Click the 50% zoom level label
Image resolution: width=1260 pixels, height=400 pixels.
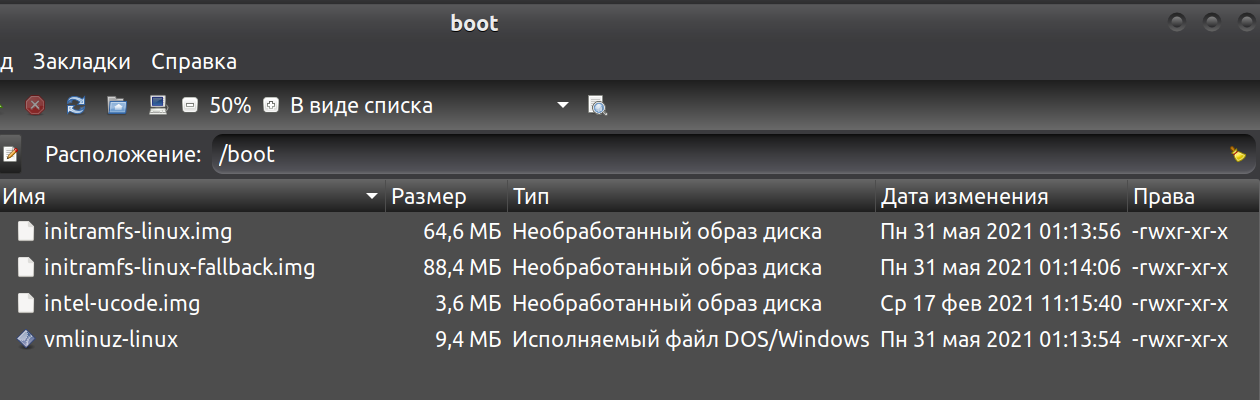click(x=230, y=105)
